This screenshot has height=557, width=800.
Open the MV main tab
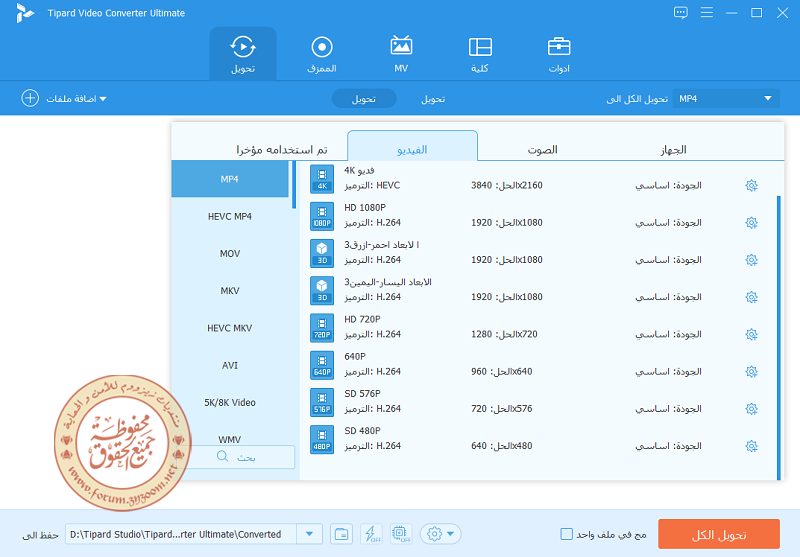click(401, 54)
